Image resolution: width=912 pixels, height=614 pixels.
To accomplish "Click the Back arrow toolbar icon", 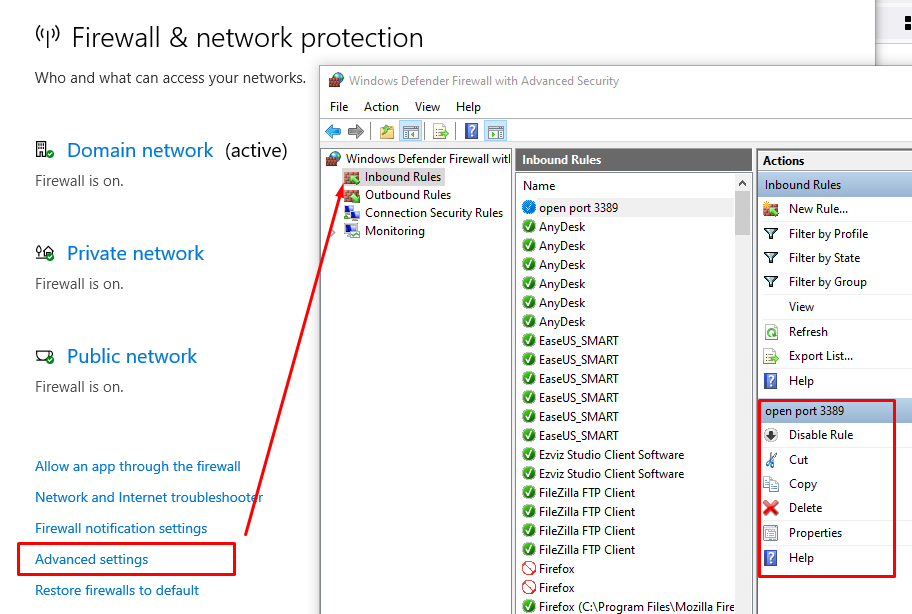I will point(333,131).
